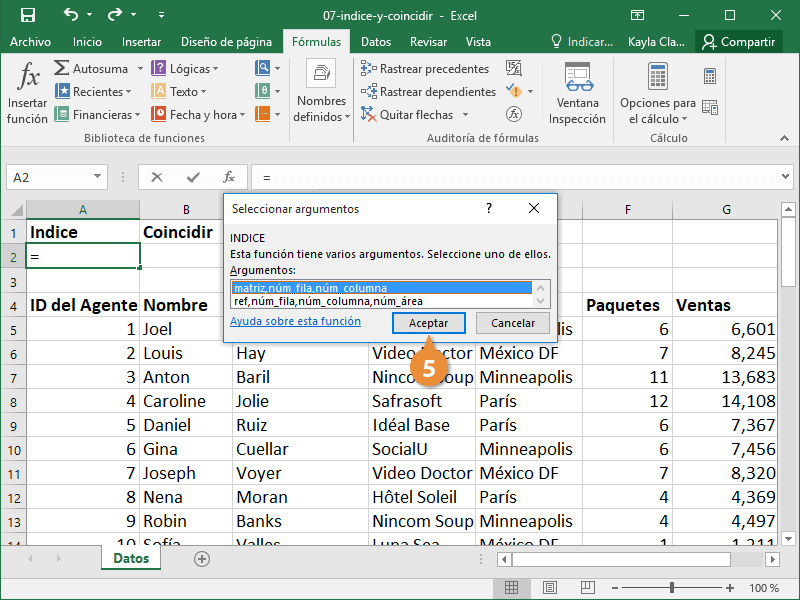Expand the Nombres definidos menu
The width and height of the screenshot is (800, 600).
click(321, 109)
